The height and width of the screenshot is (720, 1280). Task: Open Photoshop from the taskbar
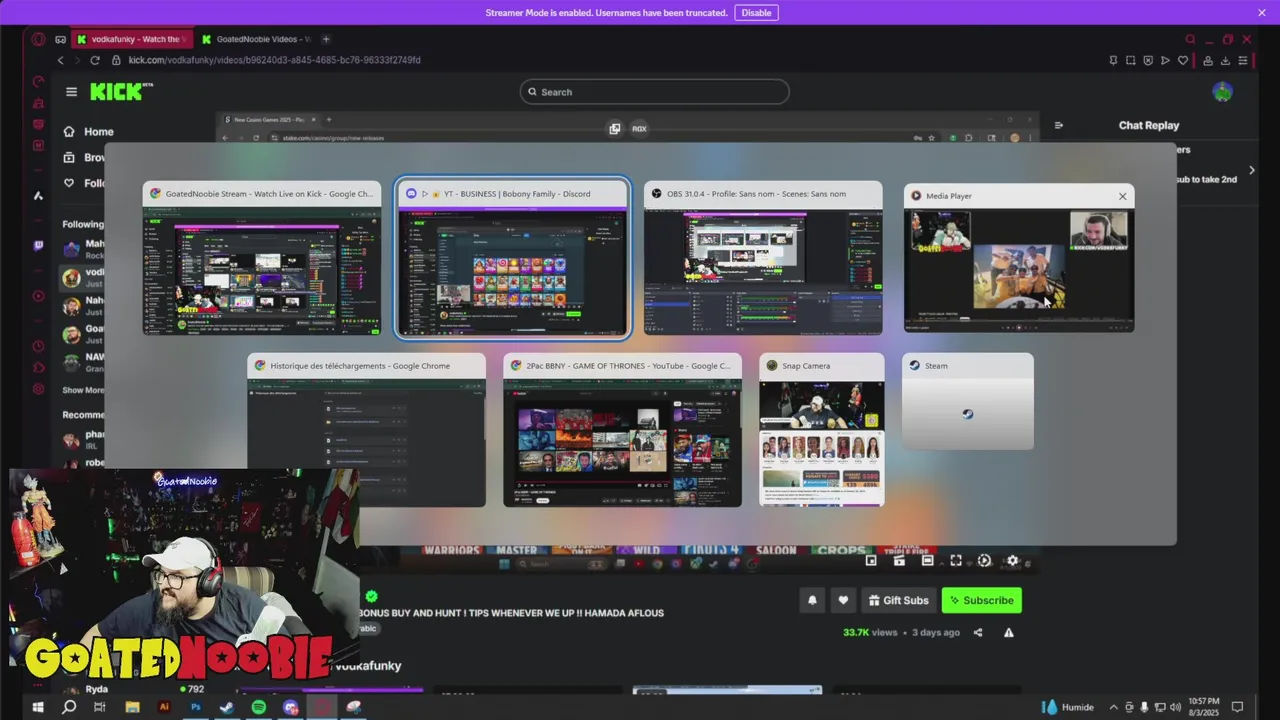coord(196,707)
